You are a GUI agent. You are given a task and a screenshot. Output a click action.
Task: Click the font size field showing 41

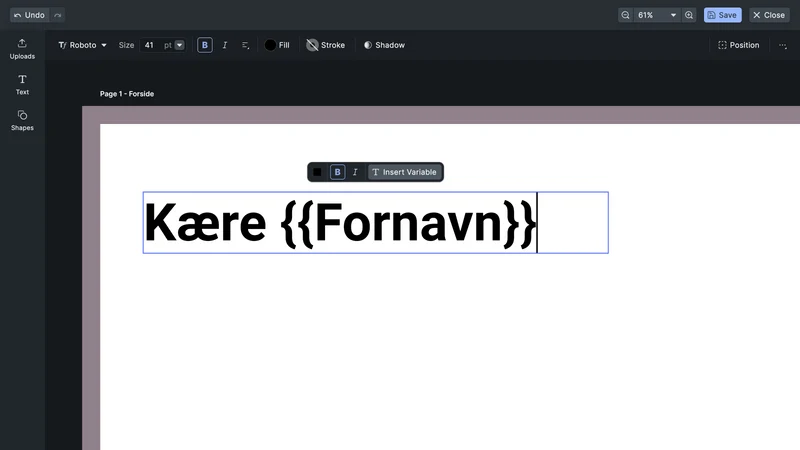pos(151,45)
